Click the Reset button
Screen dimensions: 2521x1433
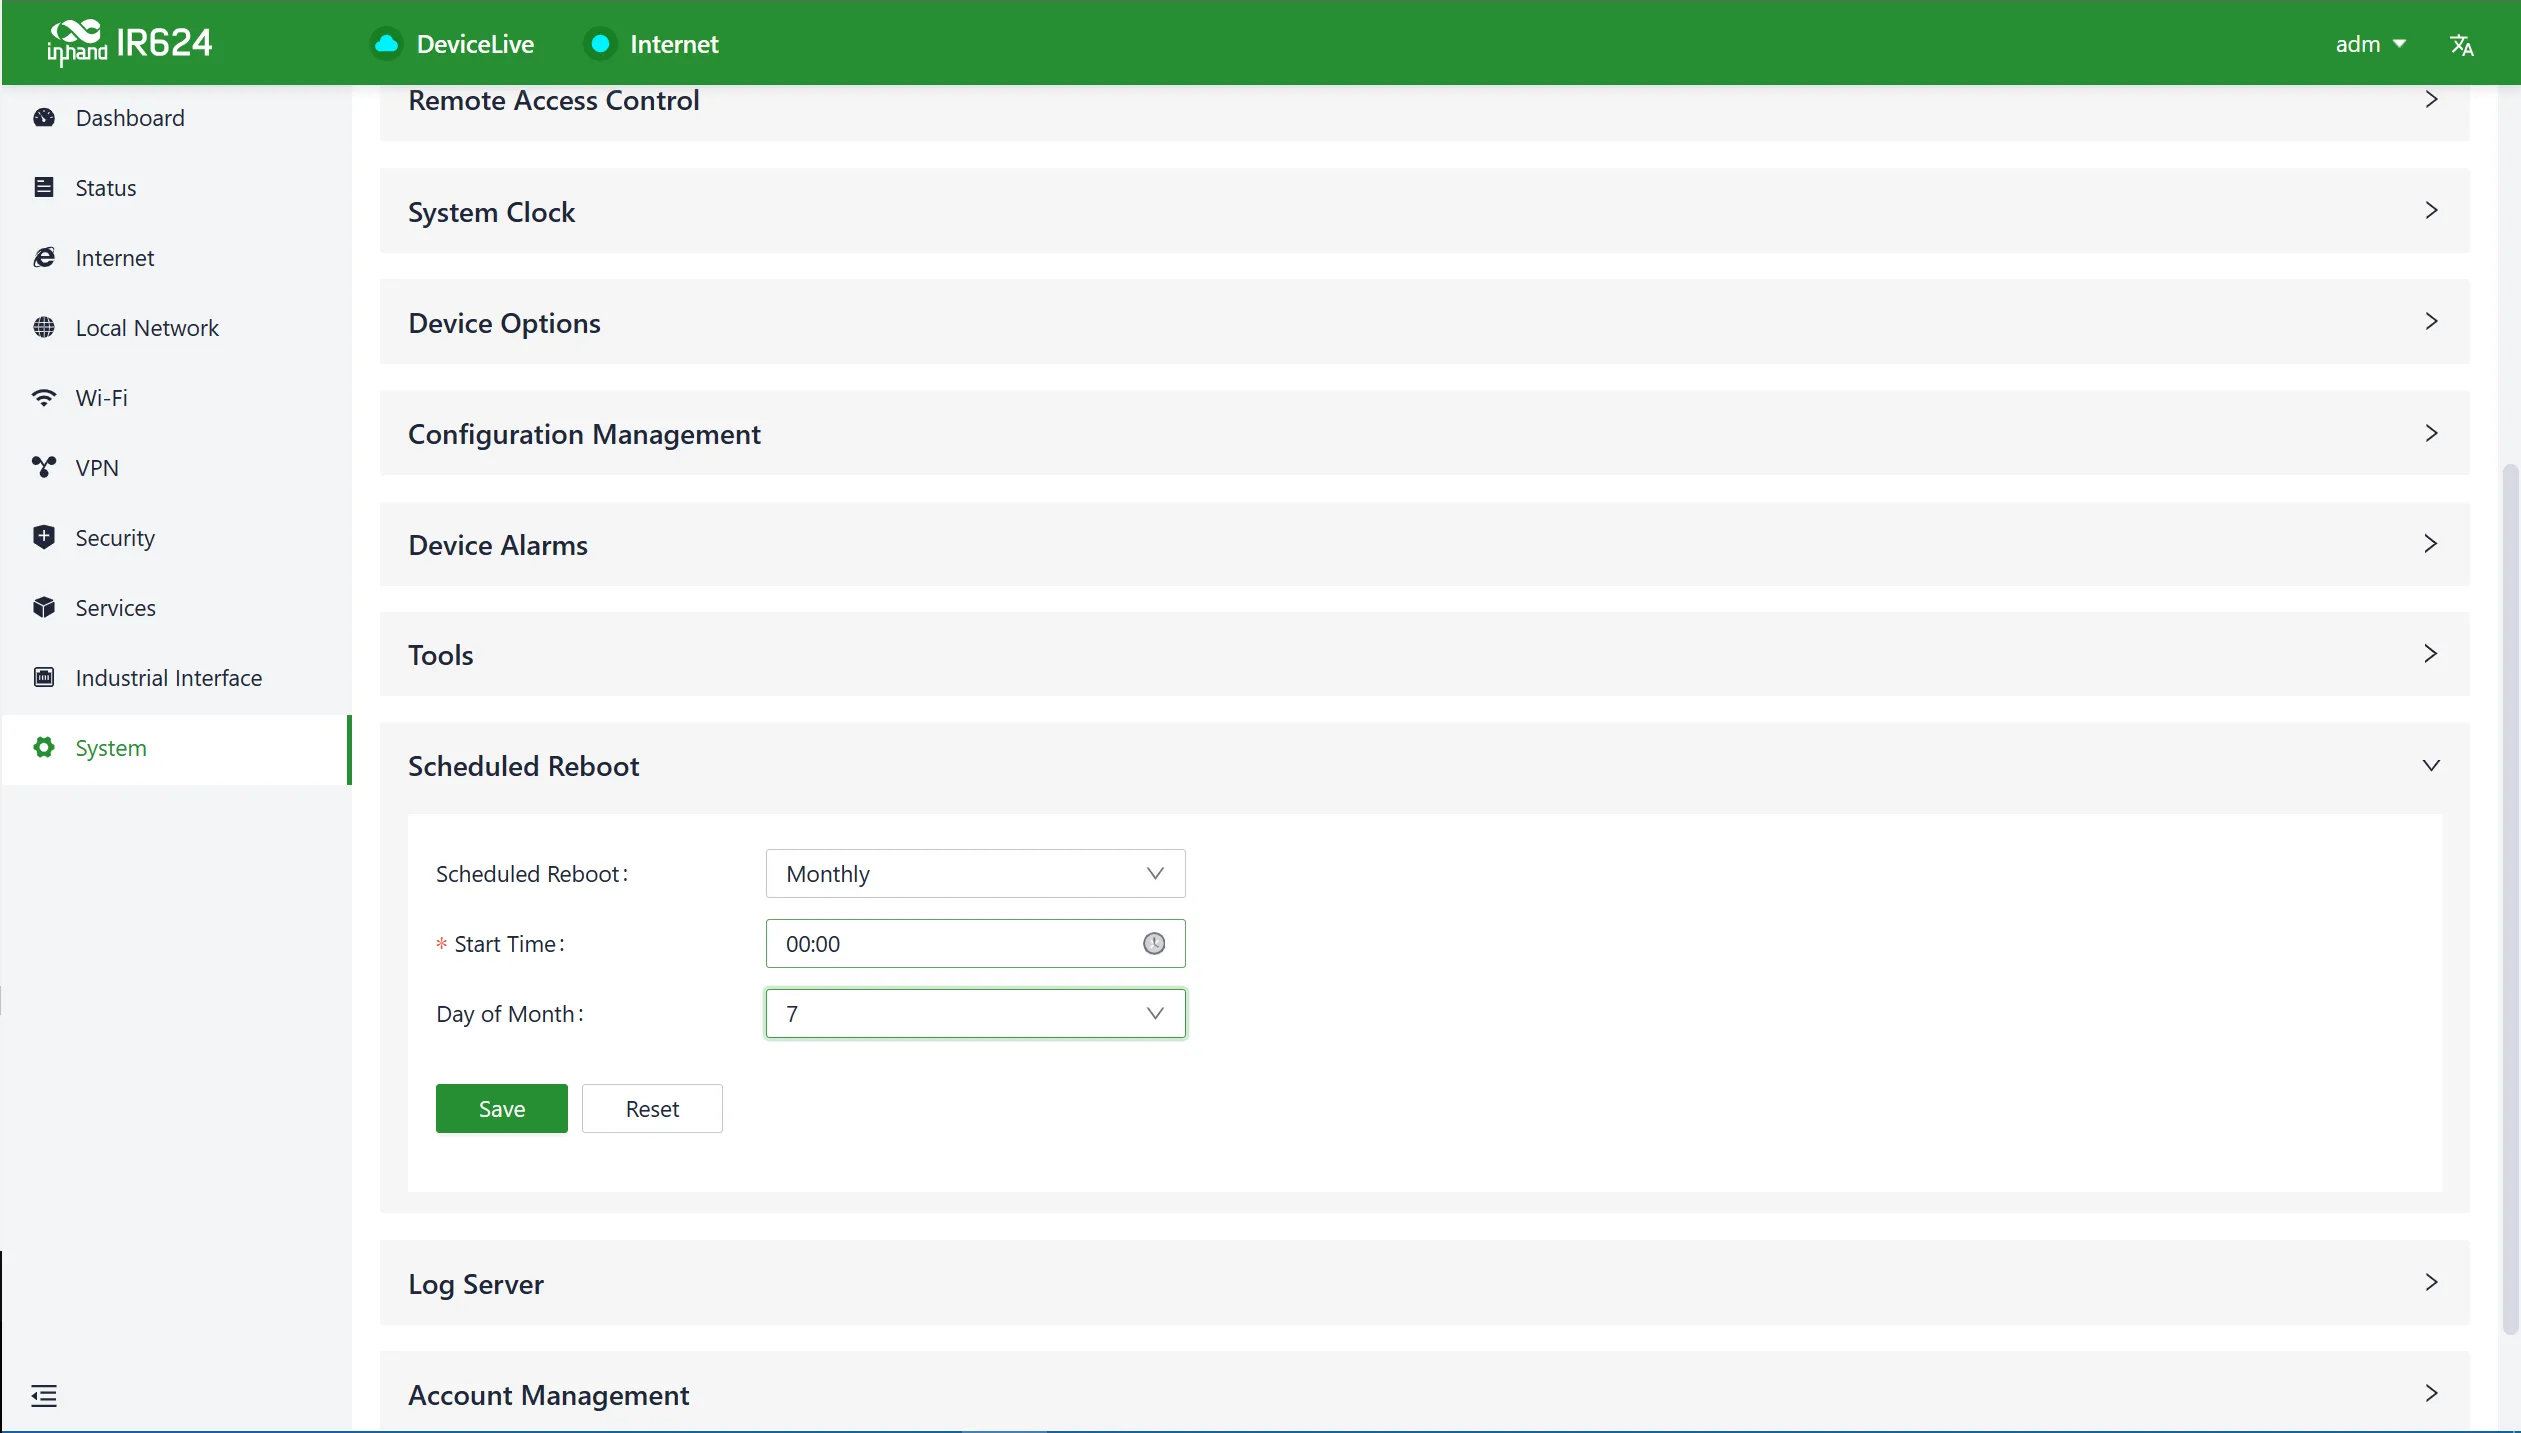[652, 1108]
